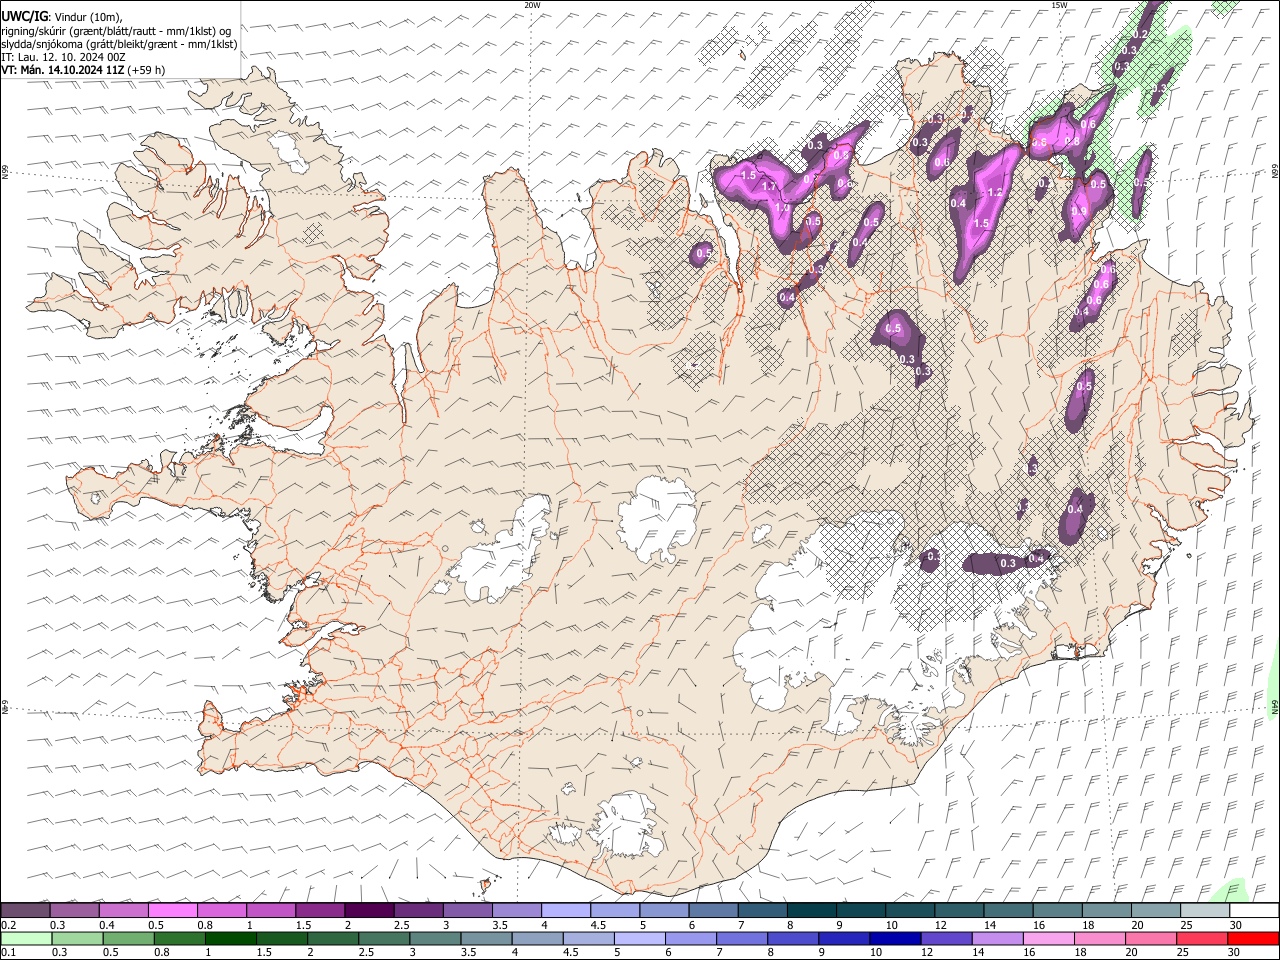Click the deep navy blue 10–12 rain legend swatch
Image resolution: width=1280 pixels, height=960 pixels.
(x=895, y=938)
